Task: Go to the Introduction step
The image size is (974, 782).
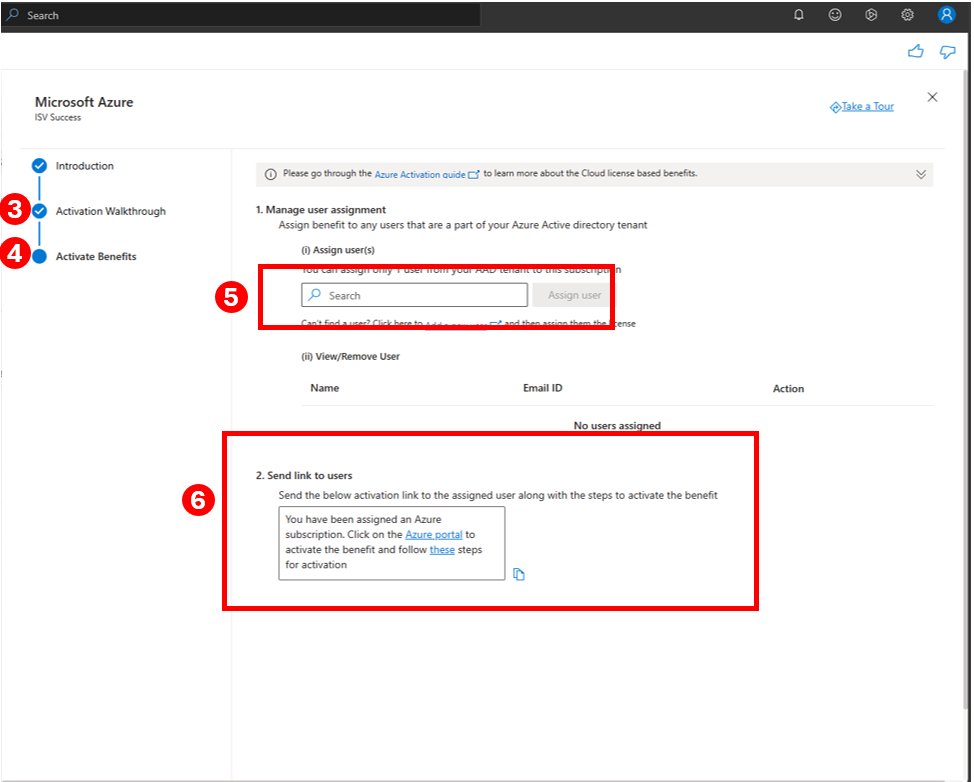Action: [84, 166]
